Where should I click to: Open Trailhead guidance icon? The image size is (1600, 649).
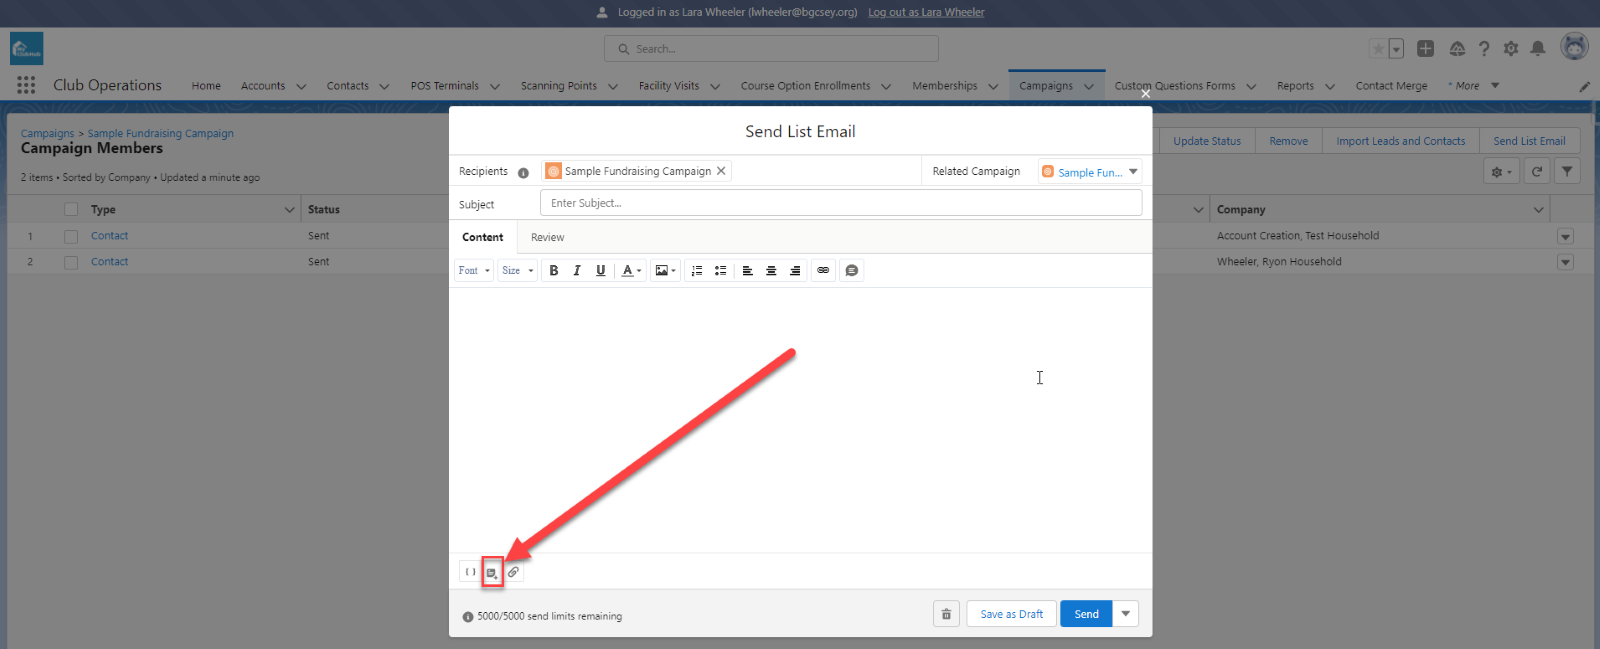click(1457, 48)
